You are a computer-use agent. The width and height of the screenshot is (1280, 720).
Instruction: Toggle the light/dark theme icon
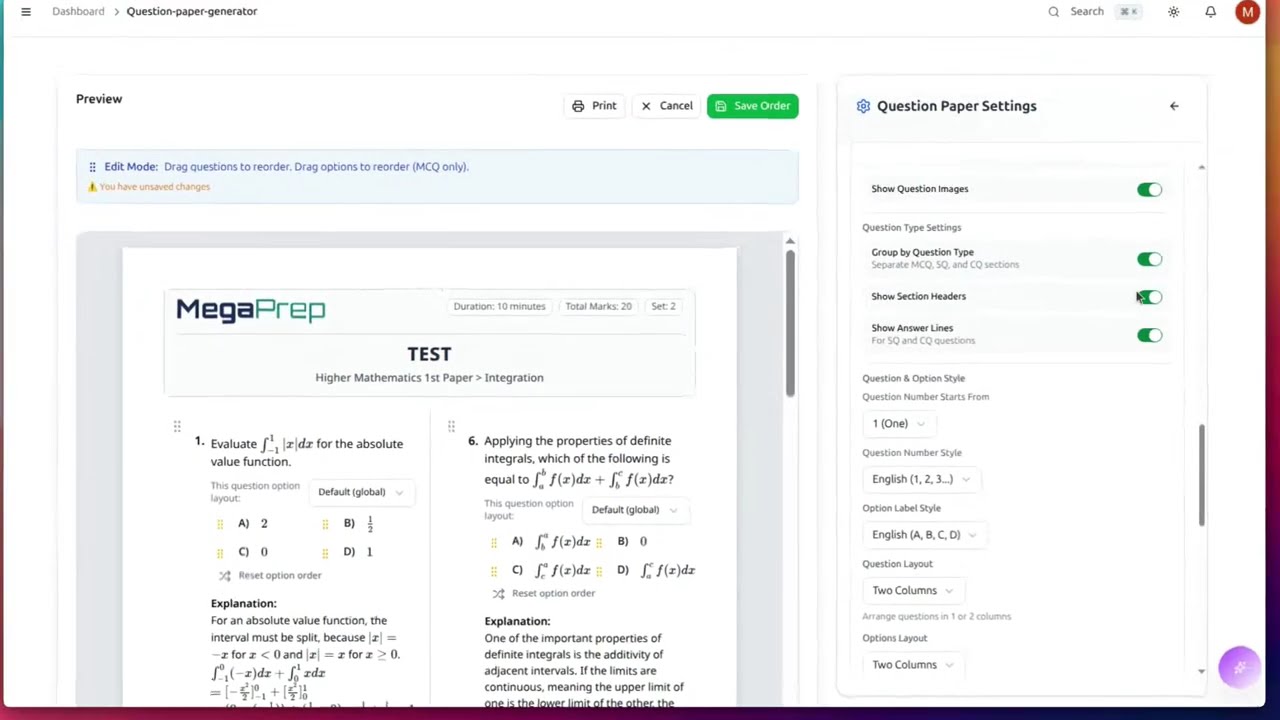point(1173,11)
